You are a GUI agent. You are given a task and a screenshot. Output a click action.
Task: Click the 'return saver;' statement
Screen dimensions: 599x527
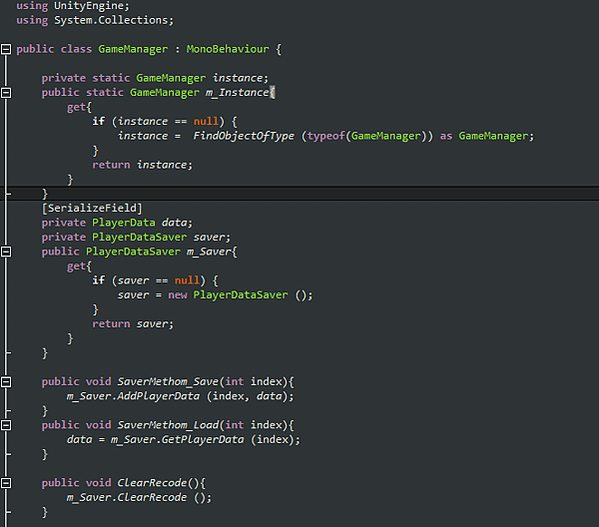point(133,324)
